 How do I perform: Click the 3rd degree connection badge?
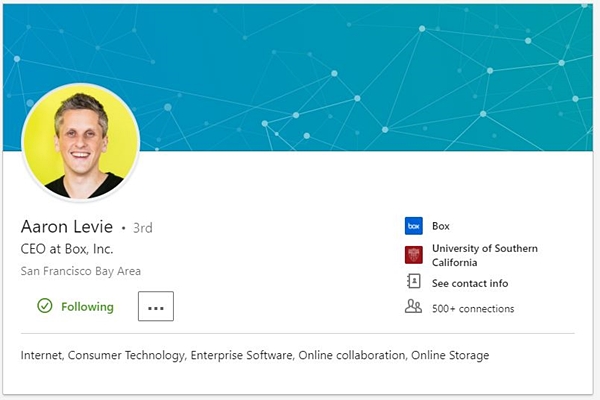143,228
